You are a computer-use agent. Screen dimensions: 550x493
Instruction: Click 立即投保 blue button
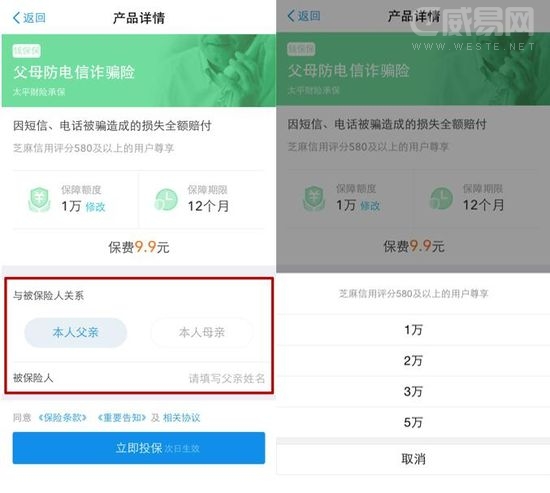click(139, 448)
